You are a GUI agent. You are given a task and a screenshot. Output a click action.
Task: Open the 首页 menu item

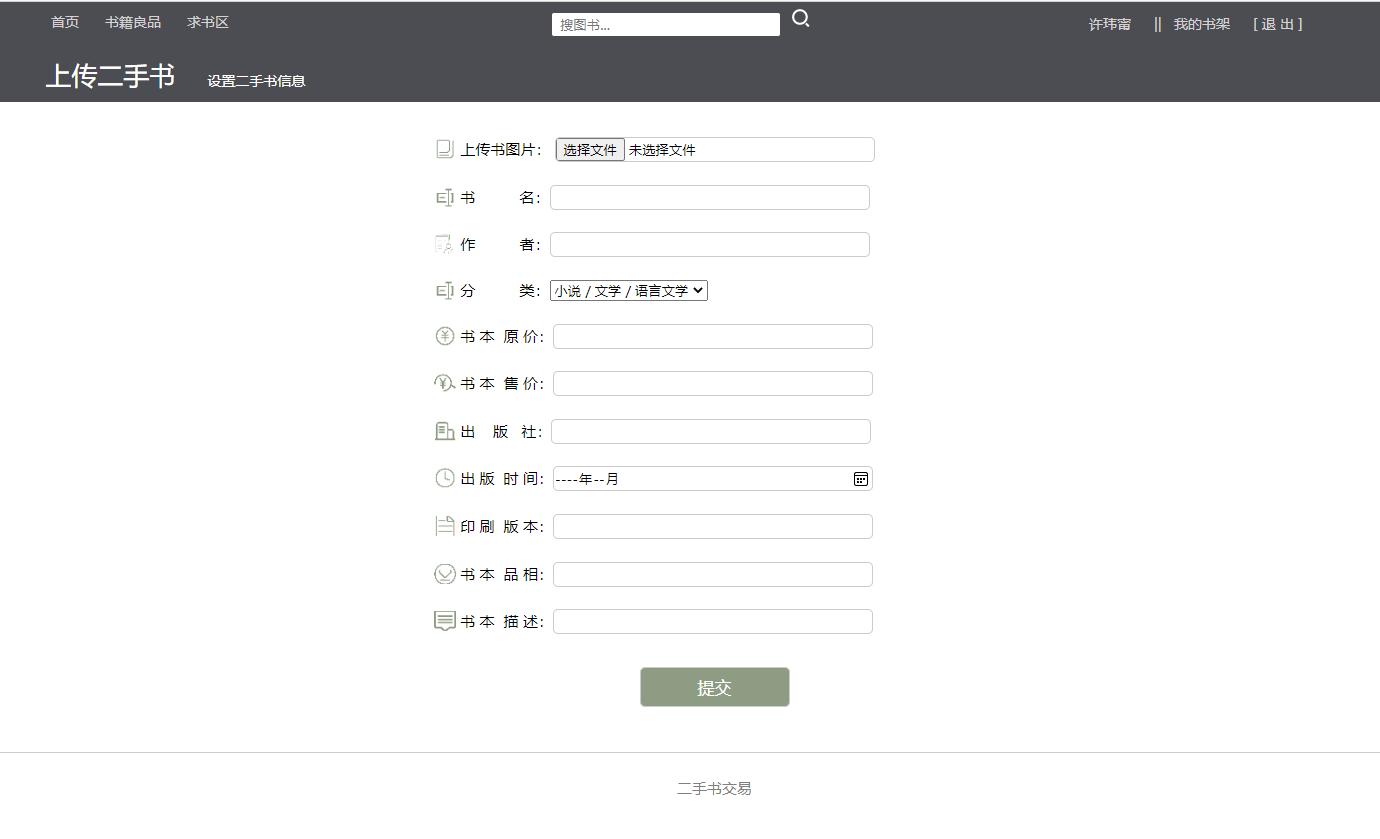point(63,21)
